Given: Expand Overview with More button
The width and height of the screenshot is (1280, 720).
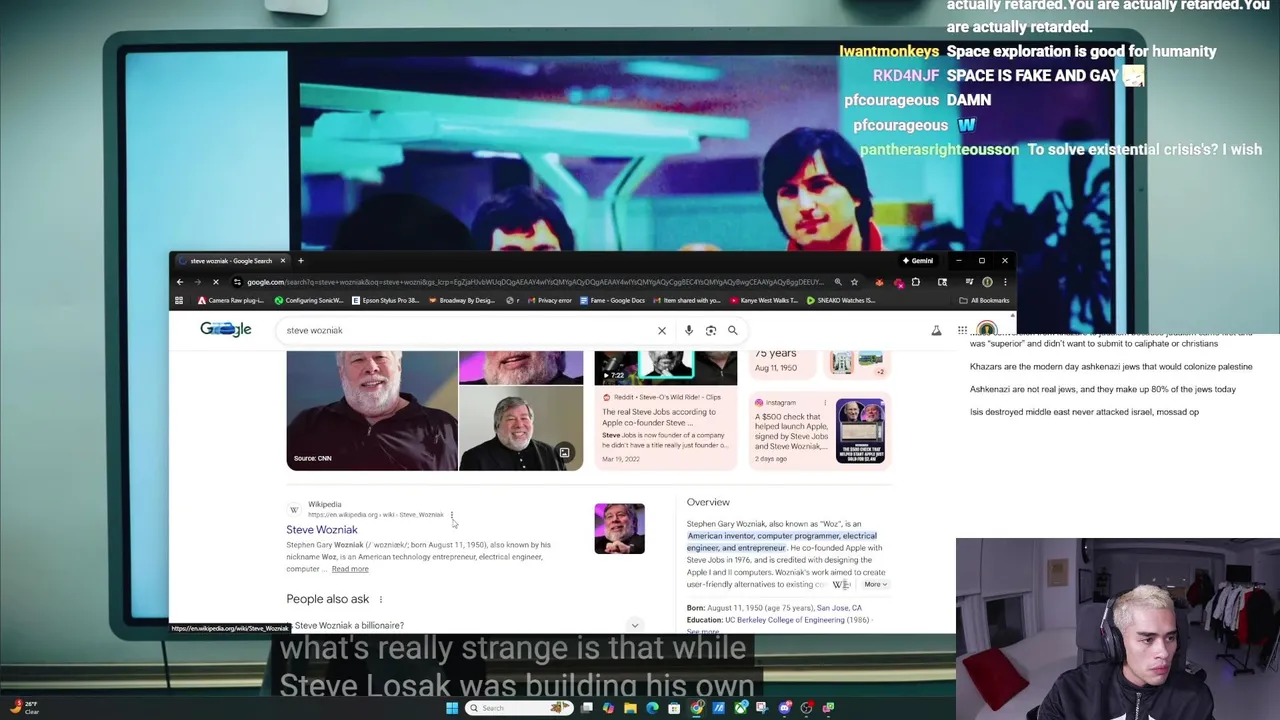Looking at the screenshot, I should [x=875, y=584].
